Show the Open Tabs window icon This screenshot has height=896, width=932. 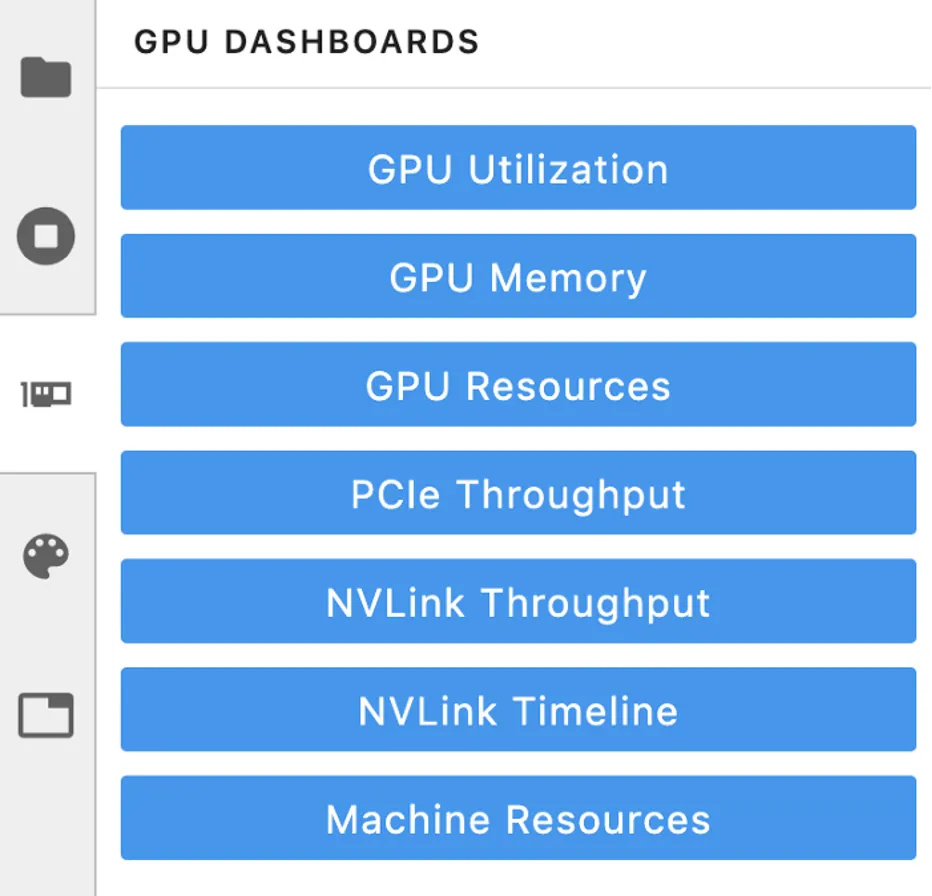[46, 715]
